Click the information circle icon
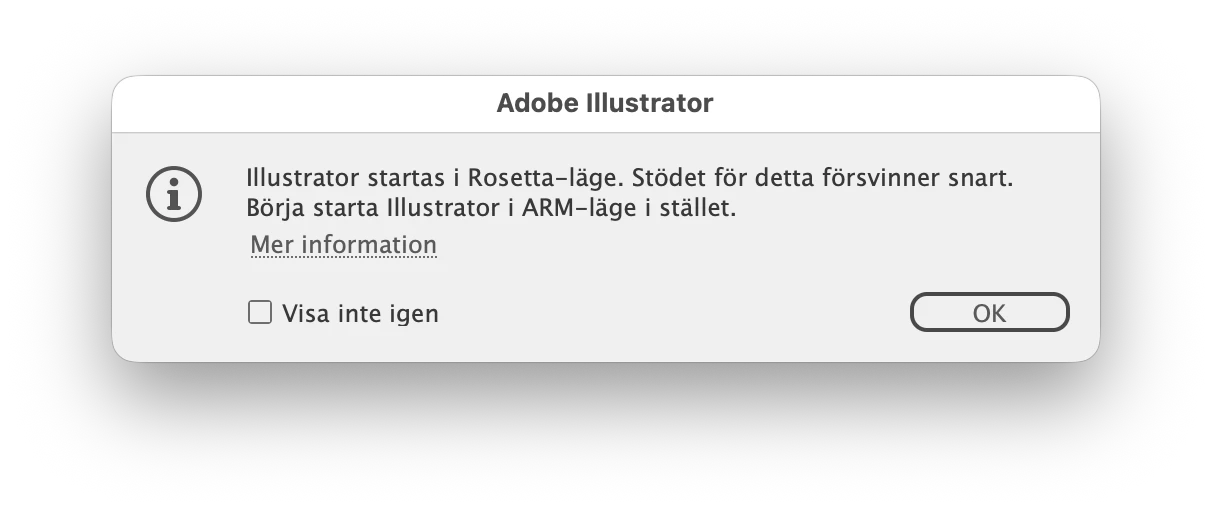Image resolution: width=1212 pixels, height=510 pixels. pos(174,193)
